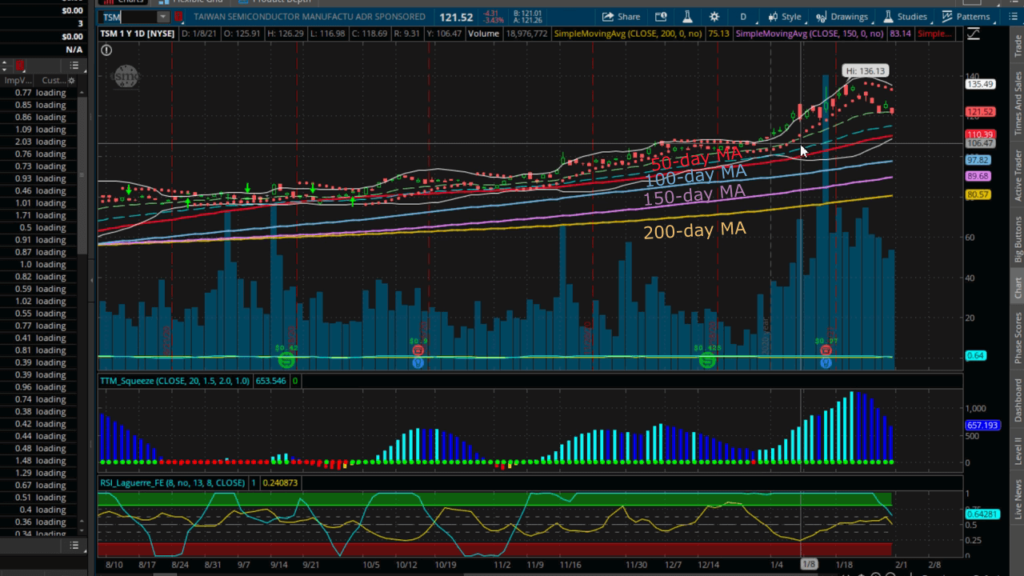Click the 1.71 implied volatility row
1024x576 pixels.
[x=40, y=216]
